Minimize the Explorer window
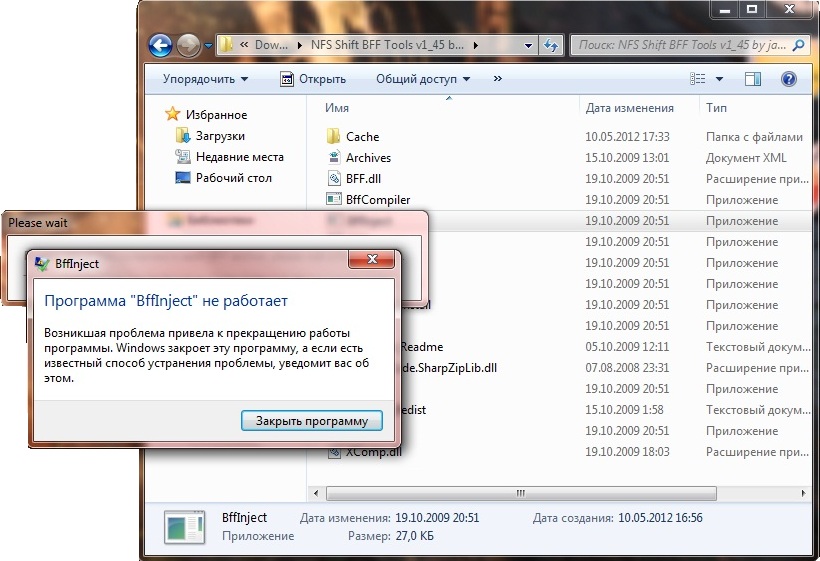The height and width of the screenshot is (561, 820). 724,9
